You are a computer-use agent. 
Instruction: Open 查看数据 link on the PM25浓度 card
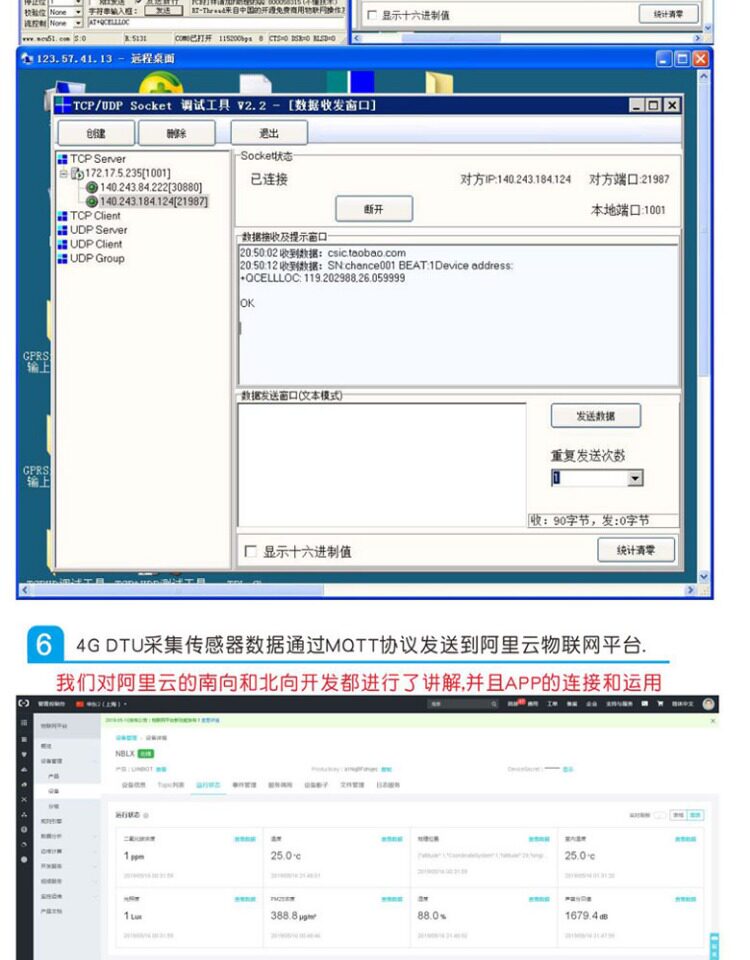(392, 899)
